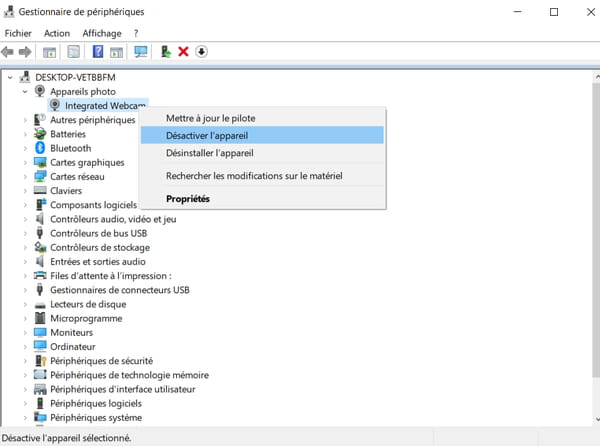Expand the Cartes réseau category
The height and width of the screenshot is (446, 600).
coord(25,177)
